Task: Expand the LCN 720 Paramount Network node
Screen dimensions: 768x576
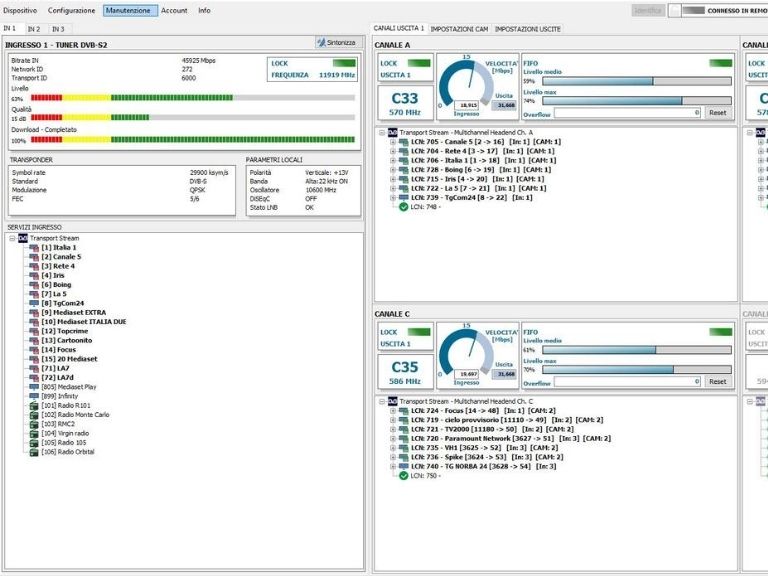Action: coord(393,439)
